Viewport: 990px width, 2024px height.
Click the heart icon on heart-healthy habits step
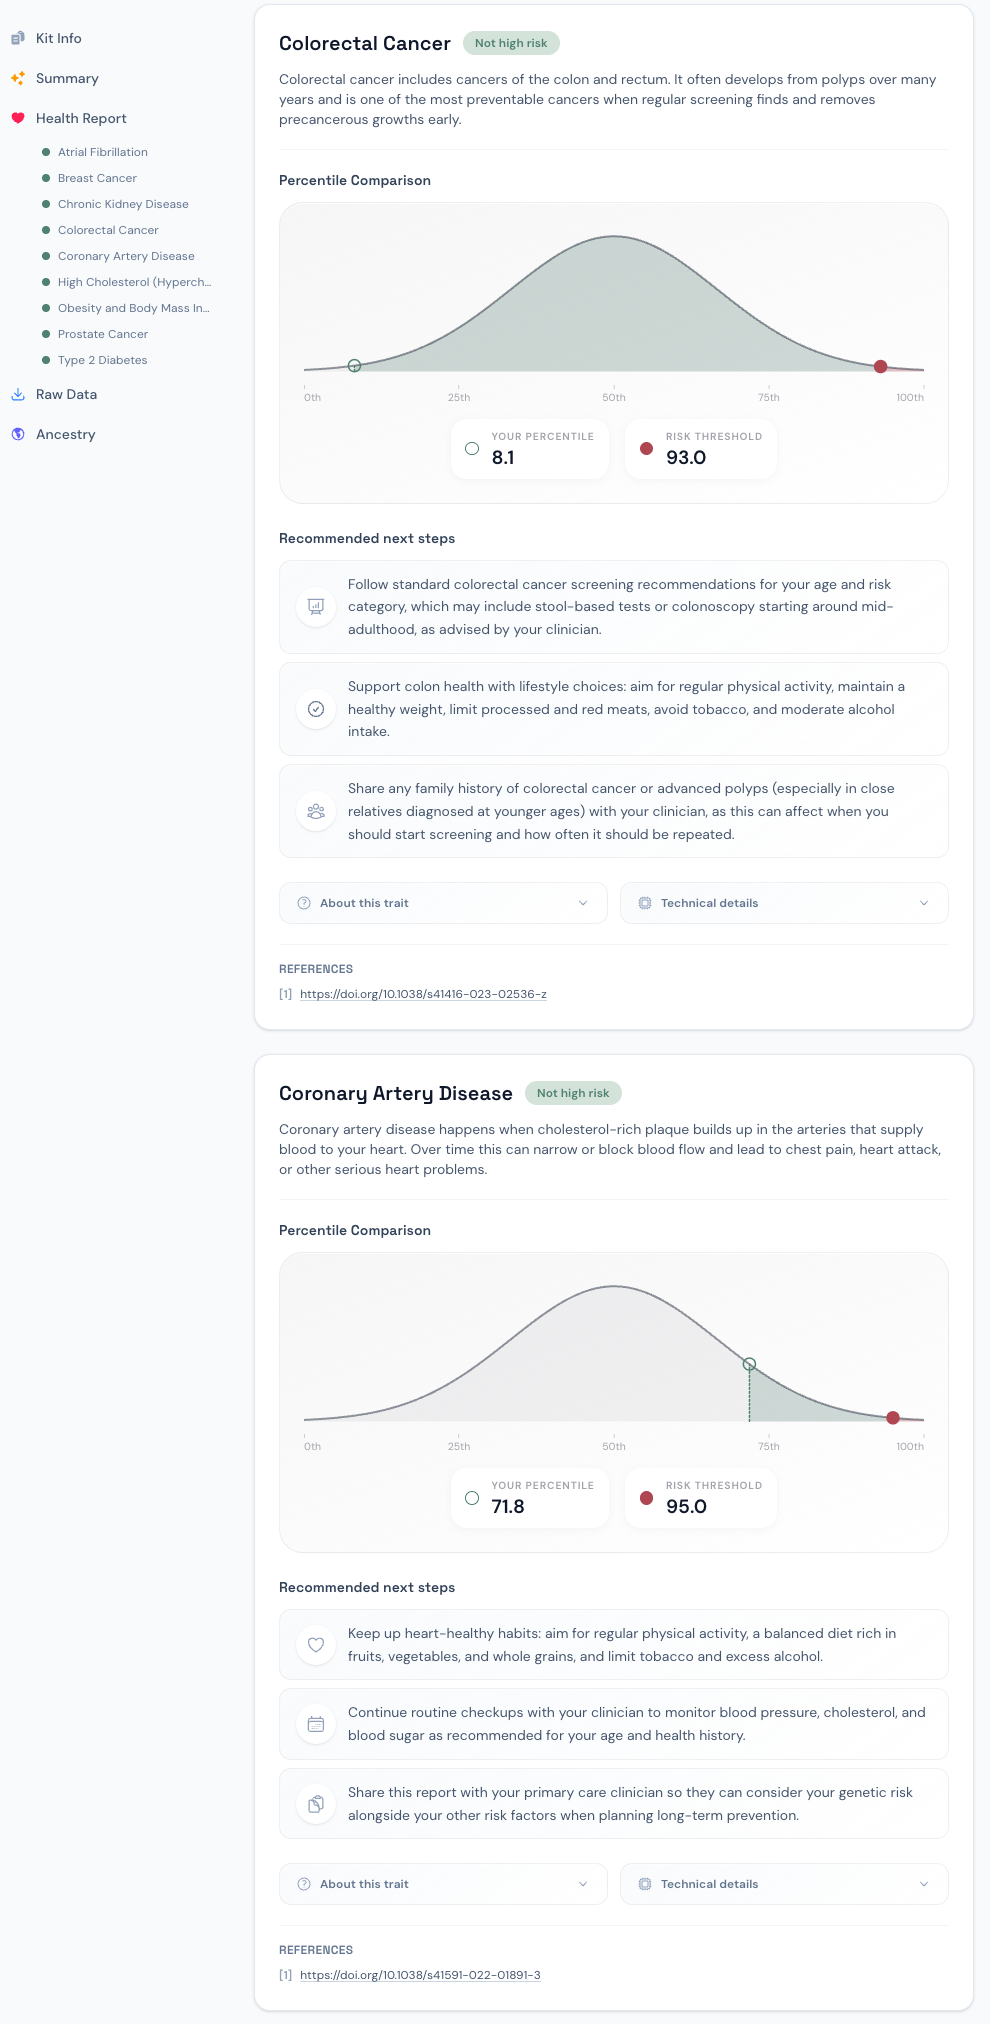(x=316, y=1644)
